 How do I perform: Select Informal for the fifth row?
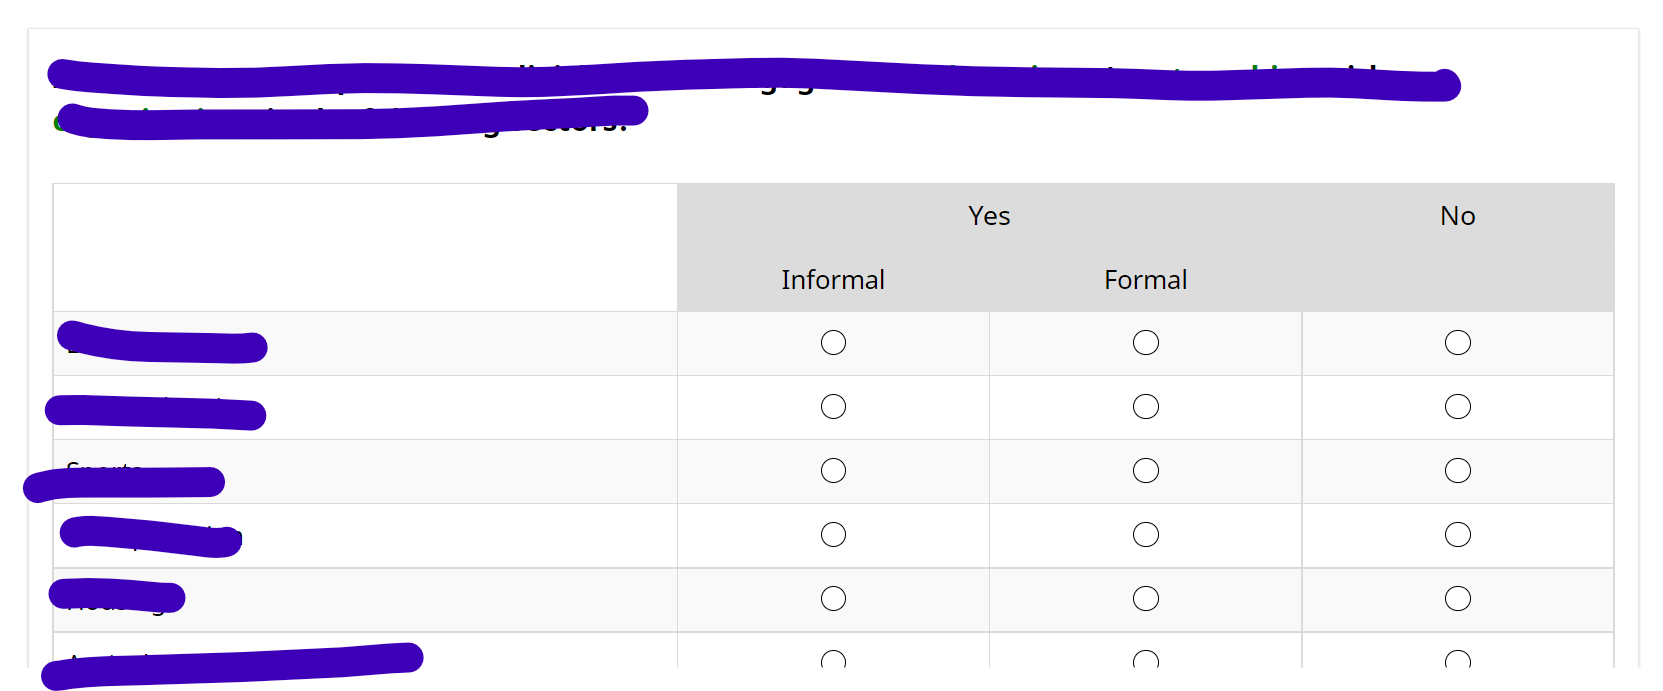point(833,599)
